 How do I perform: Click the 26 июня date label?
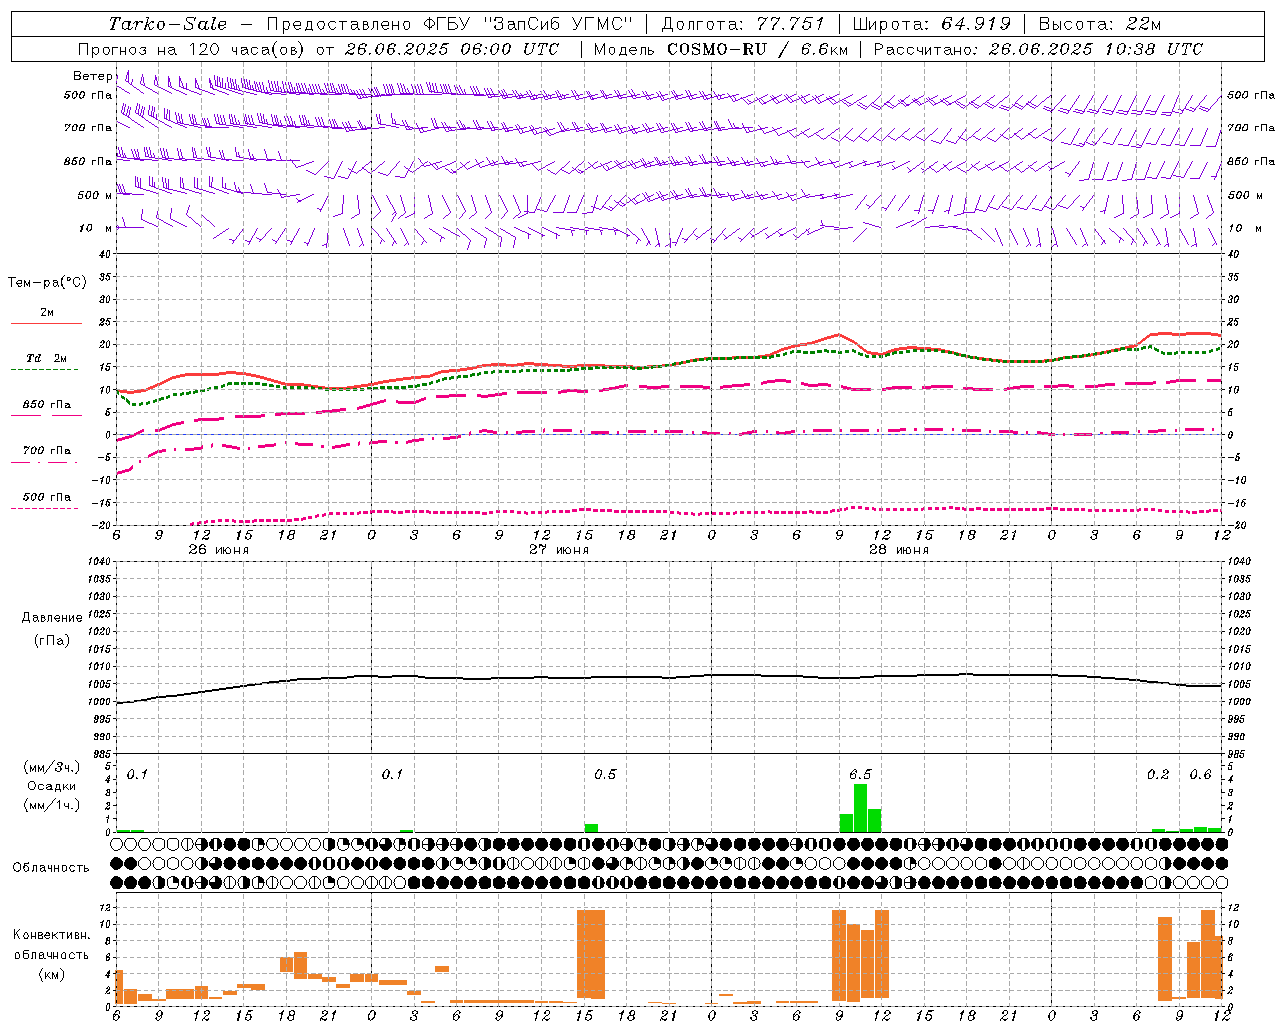coord(219,550)
